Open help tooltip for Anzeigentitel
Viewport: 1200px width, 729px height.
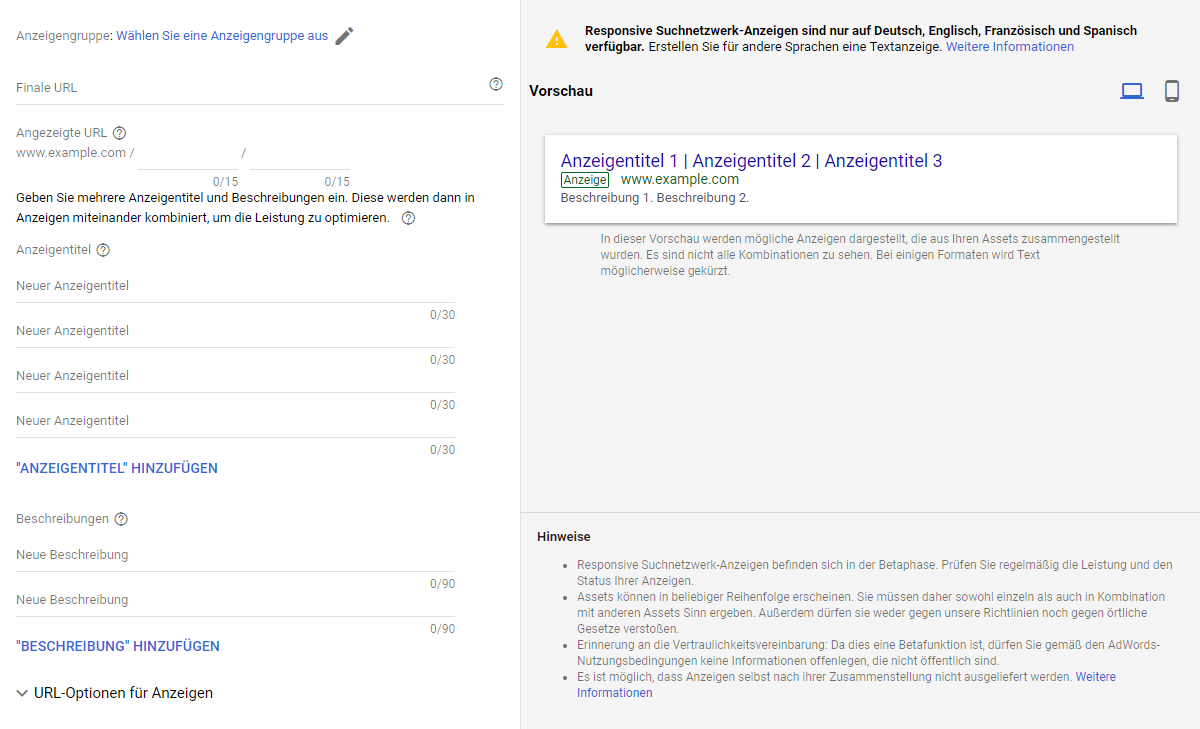click(x=101, y=250)
